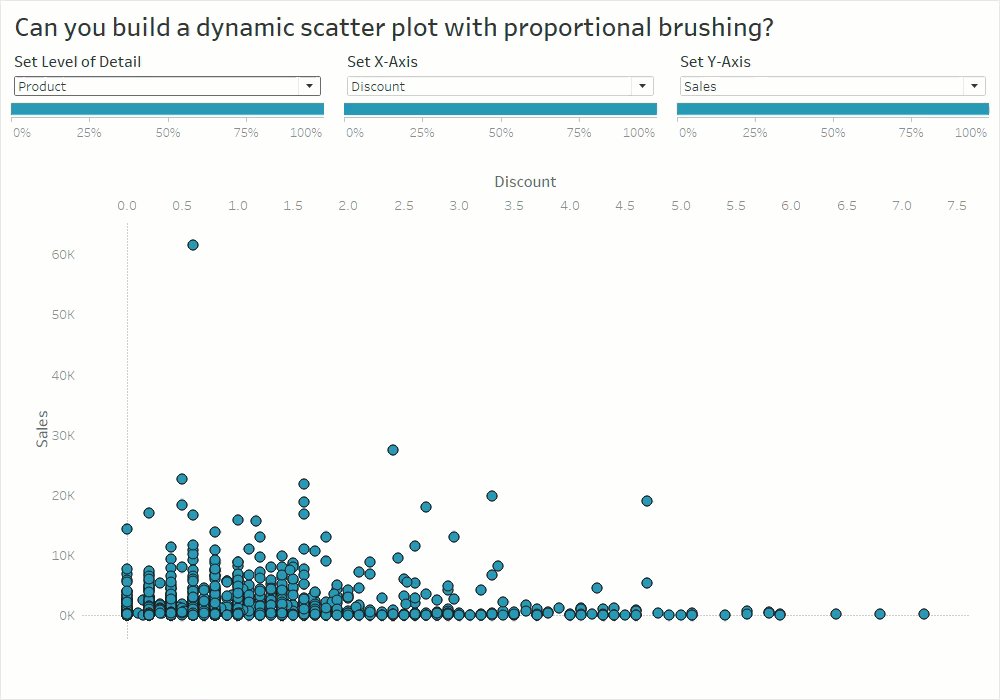Viewport: 1000px width, 700px height.
Task: Select the highest Sales point above 60K
Action: point(193,245)
